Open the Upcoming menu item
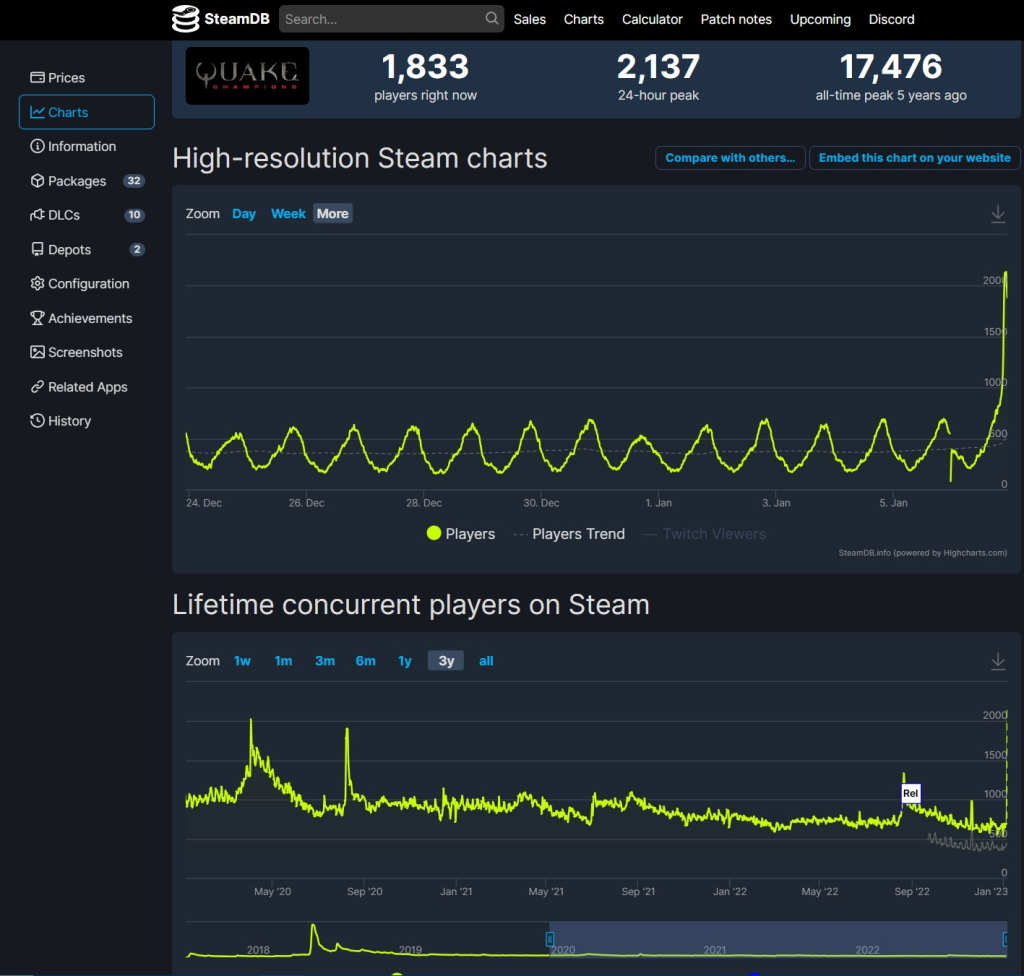 (x=820, y=20)
